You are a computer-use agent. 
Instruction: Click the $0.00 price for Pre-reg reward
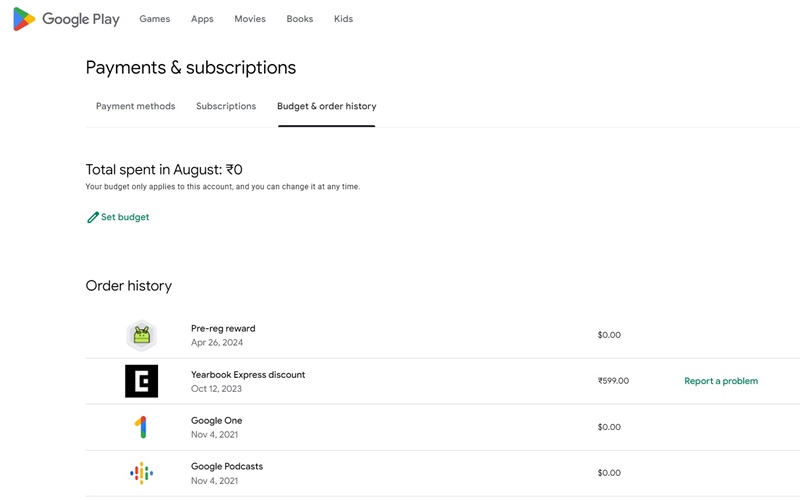click(609, 335)
